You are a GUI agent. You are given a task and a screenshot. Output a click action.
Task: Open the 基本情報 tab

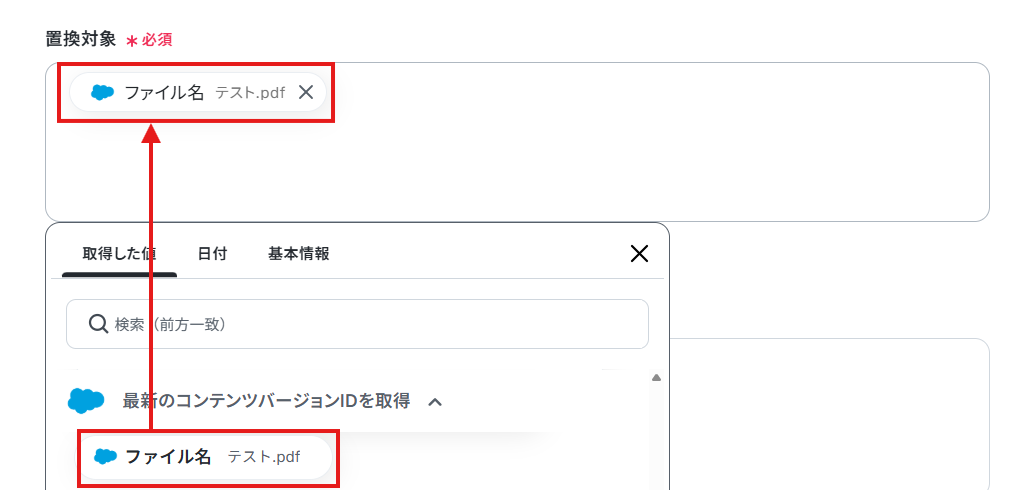pyautogui.click(x=299, y=254)
